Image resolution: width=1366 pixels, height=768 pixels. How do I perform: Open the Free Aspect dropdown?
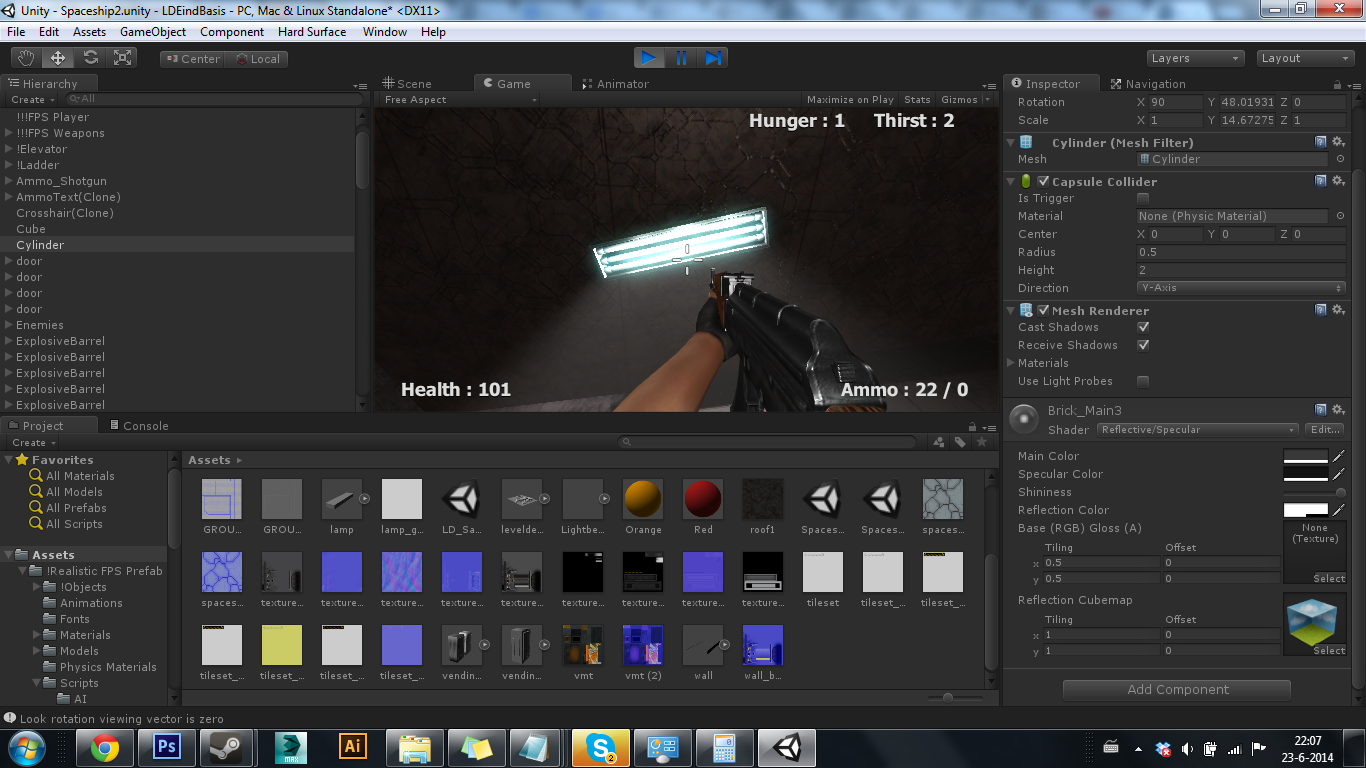tap(461, 100)
